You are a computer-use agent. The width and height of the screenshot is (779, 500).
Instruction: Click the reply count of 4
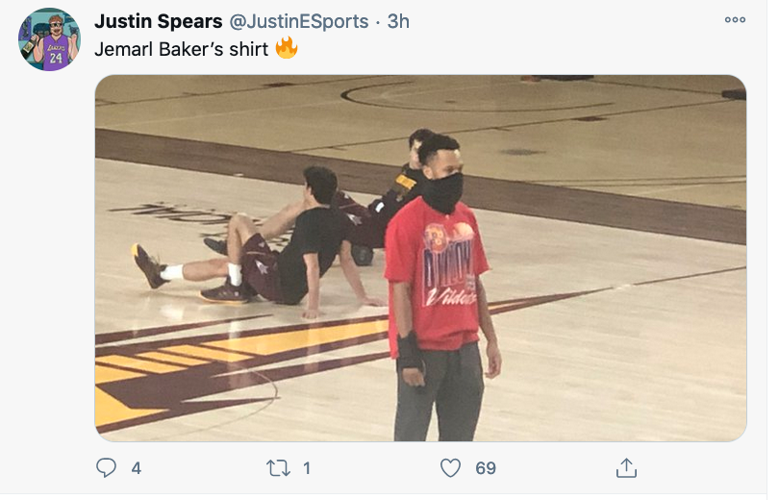coord(136,468)
